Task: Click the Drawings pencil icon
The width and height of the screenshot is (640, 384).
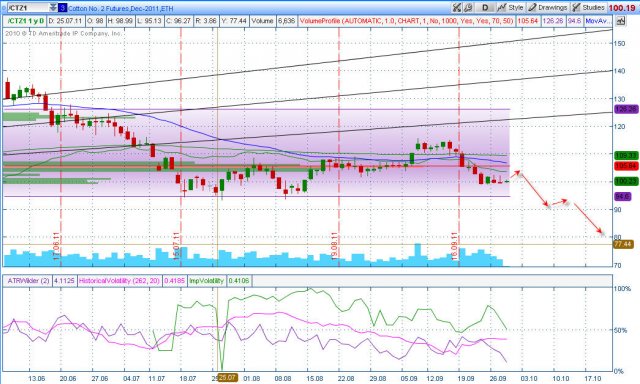Action: (532, 7)
